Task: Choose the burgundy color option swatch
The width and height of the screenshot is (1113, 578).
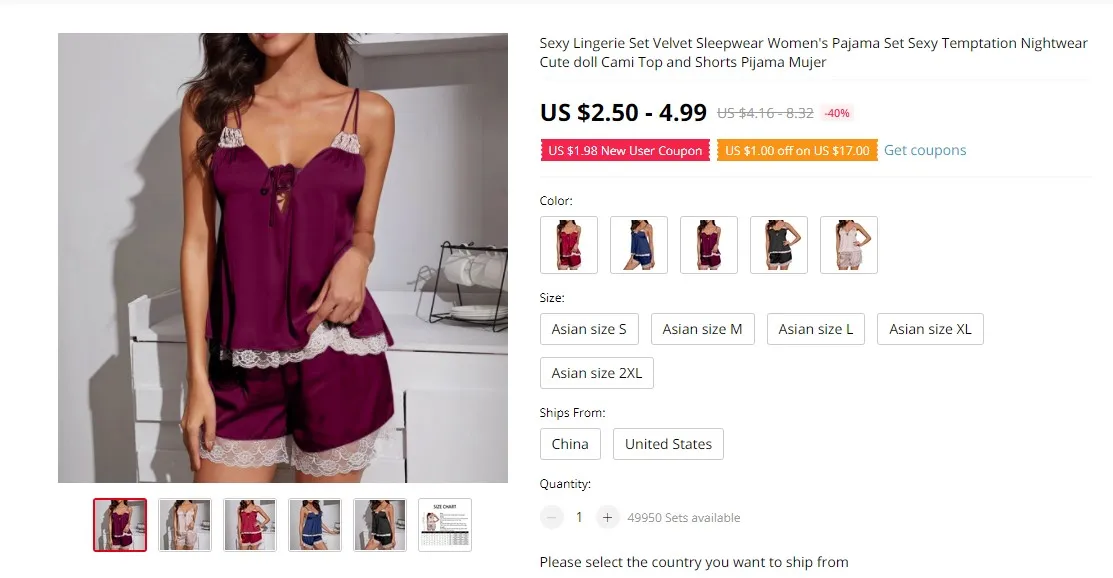Action: point(709,245)
